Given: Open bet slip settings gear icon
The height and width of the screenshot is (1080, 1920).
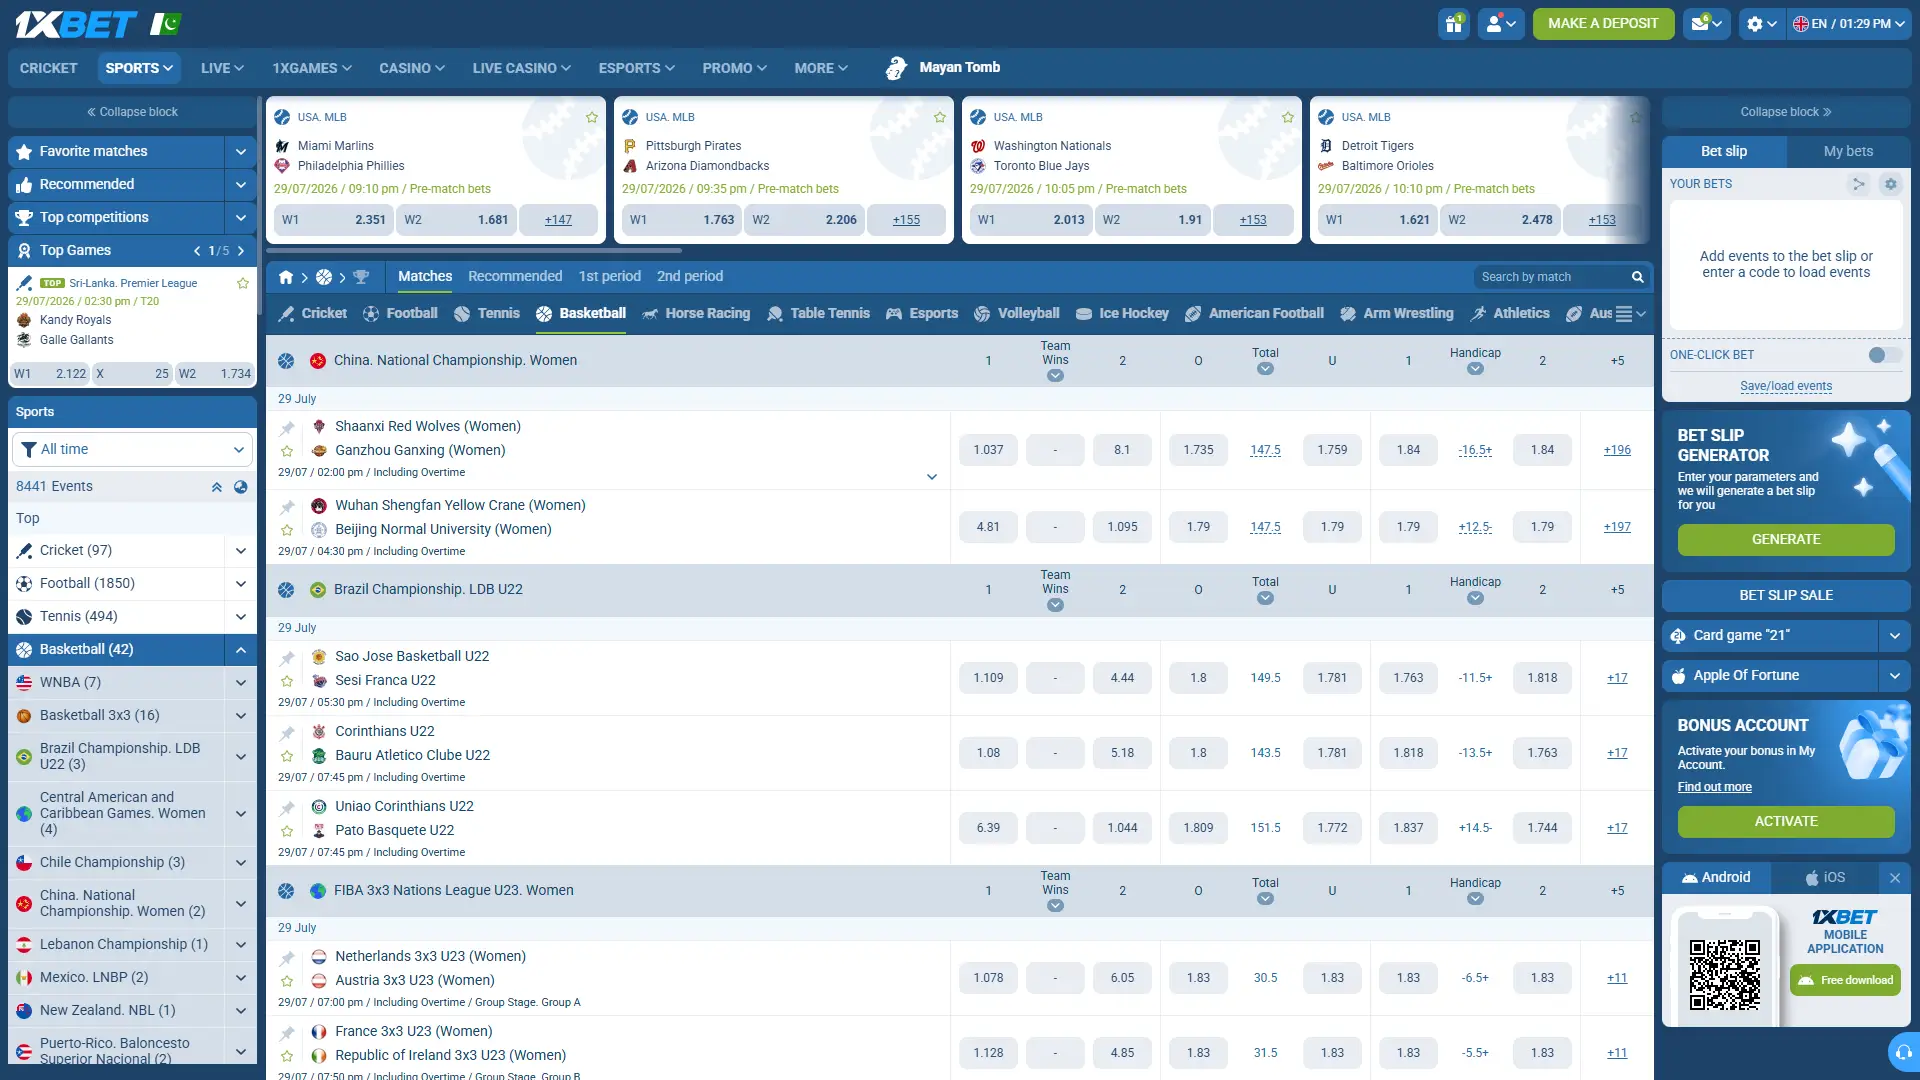Looking at the screenshot, I should (1890, 184).
